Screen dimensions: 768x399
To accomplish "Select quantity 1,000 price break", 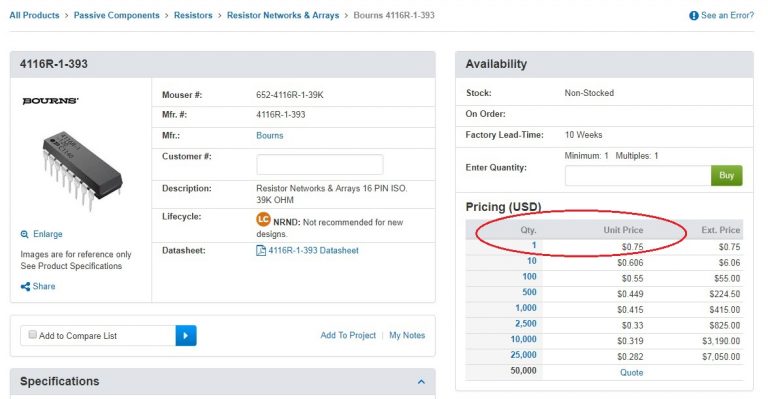I will (526, 308).
